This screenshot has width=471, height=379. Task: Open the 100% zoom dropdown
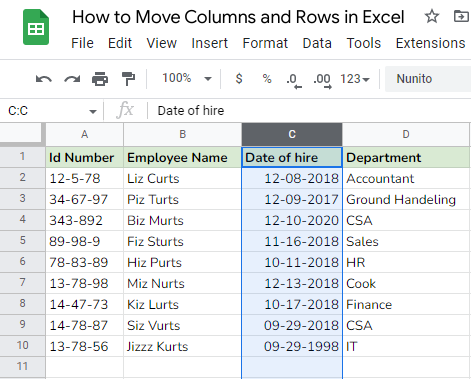[x=187, y=79]
